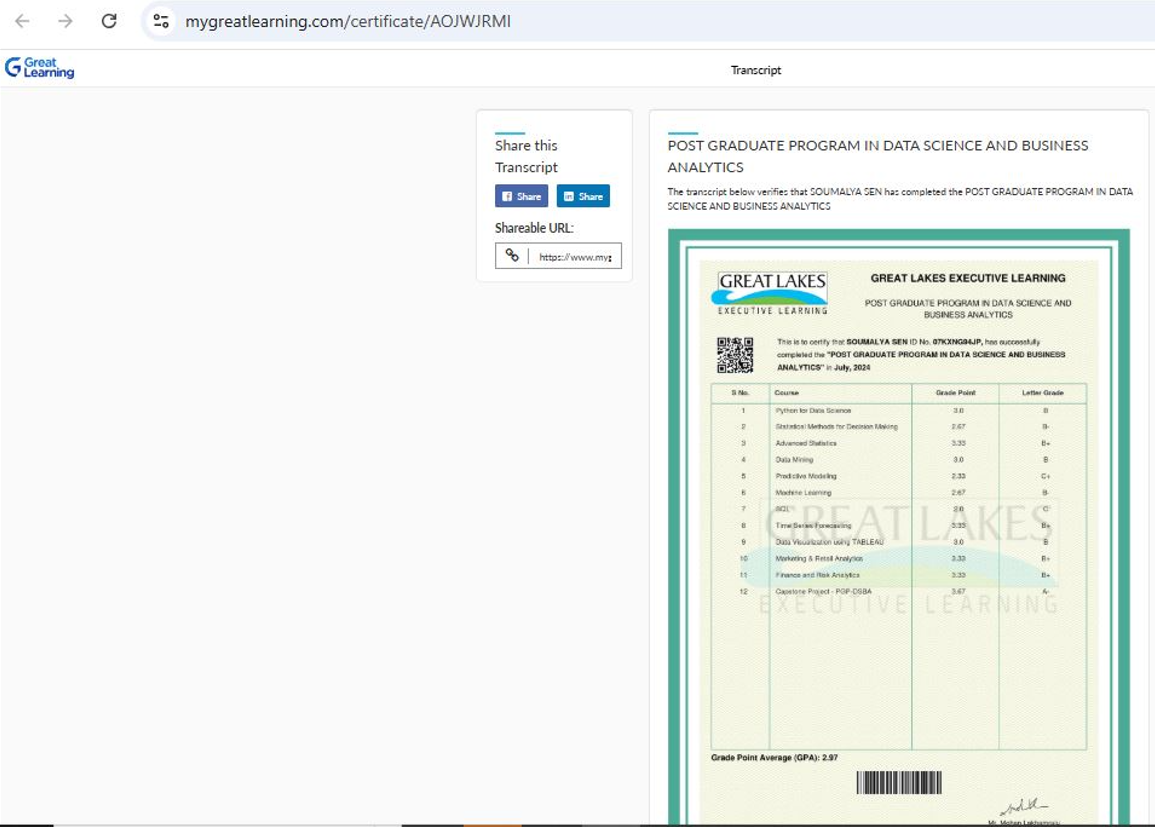This screenshot has height=827, width=1155.
Task: Click the QR code on the certificate
Action: (x=735, y=355)
